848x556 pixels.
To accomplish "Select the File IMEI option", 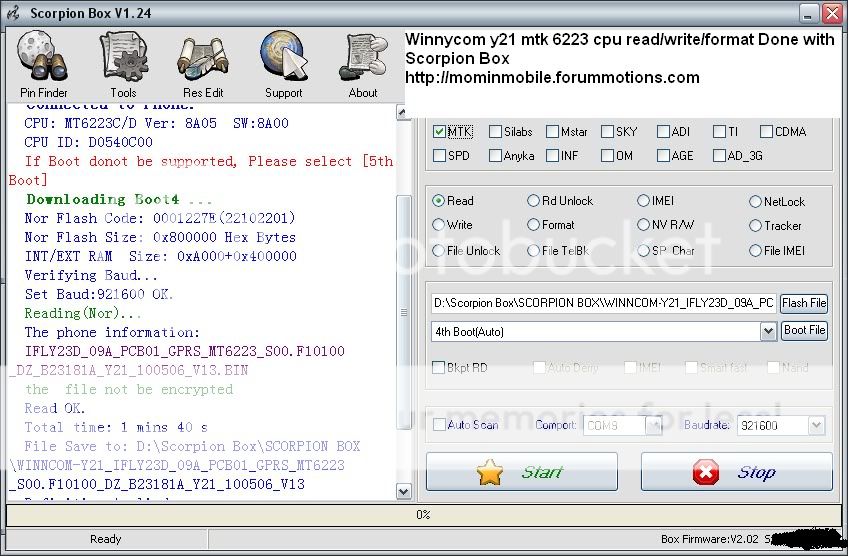I will coord(755,250).
